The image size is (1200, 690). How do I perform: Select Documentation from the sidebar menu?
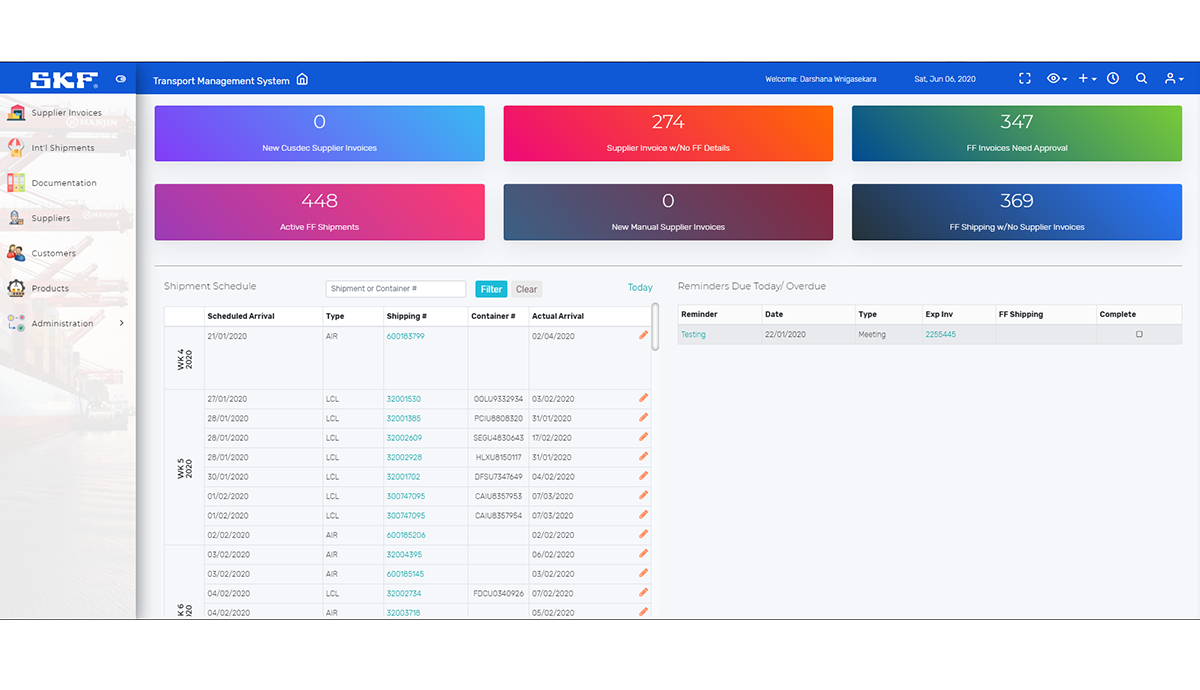click(x=64, y=183)
